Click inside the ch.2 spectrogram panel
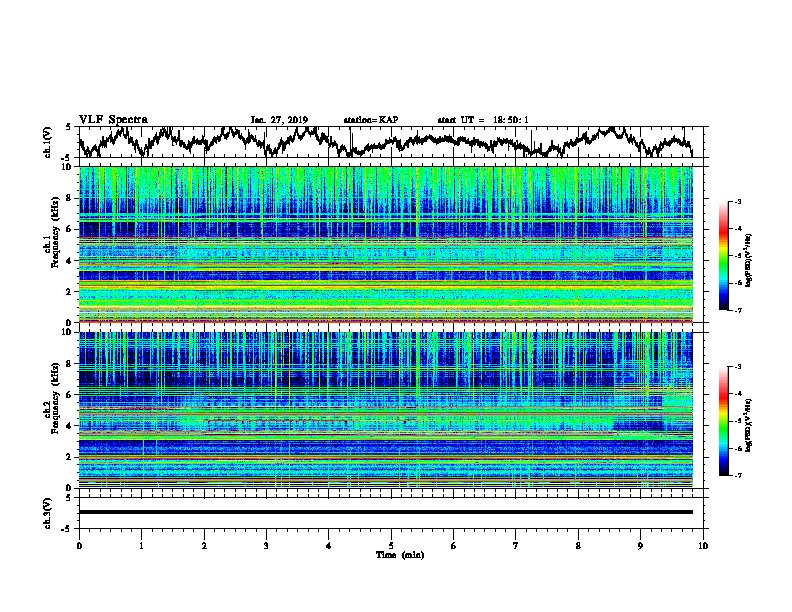Image resolution: width=792 pixels, height=612 pixels. [386, 410]
